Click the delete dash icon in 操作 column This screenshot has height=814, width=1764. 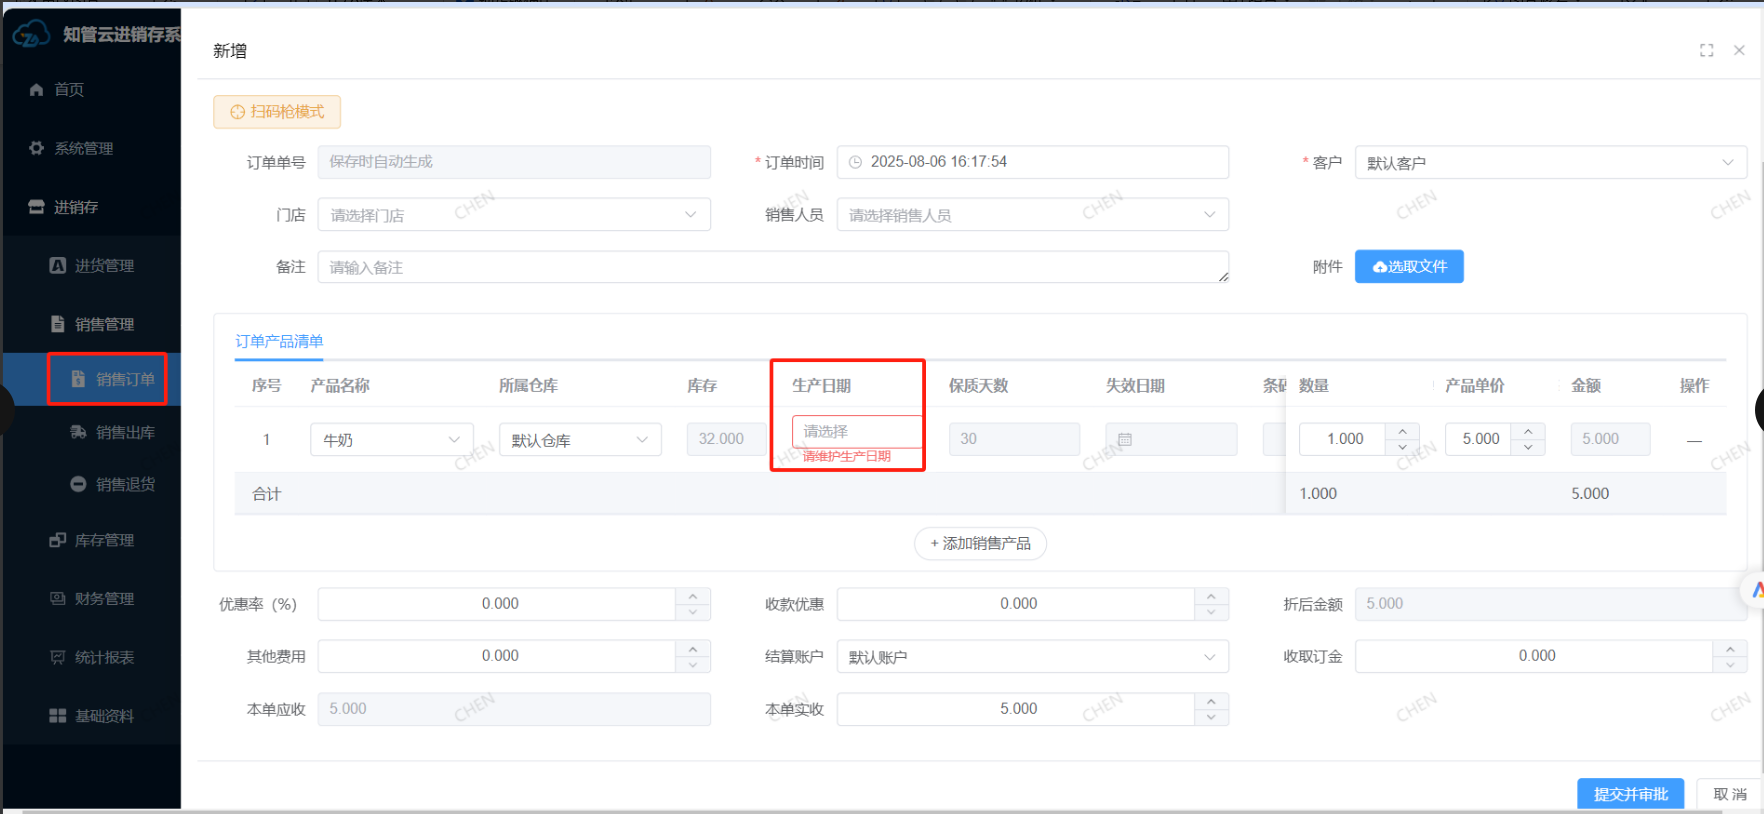point(1694,440)
